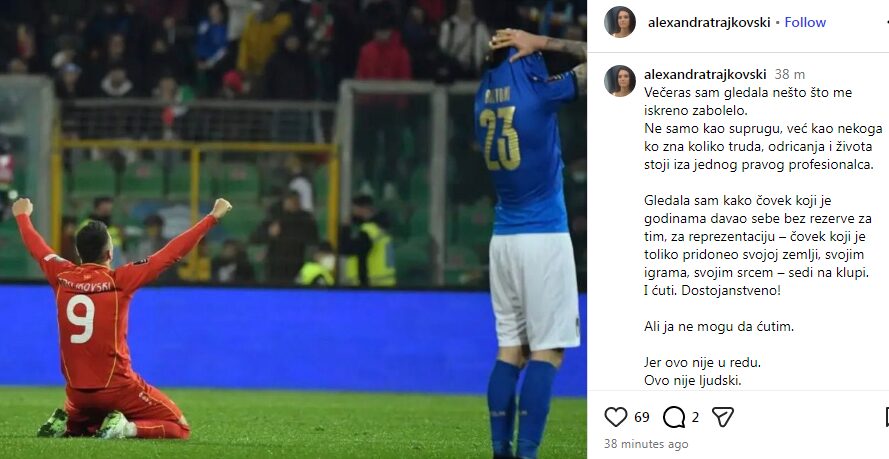Open comments via speech bubble icon
889x459 pixels.
coord(674,417)
